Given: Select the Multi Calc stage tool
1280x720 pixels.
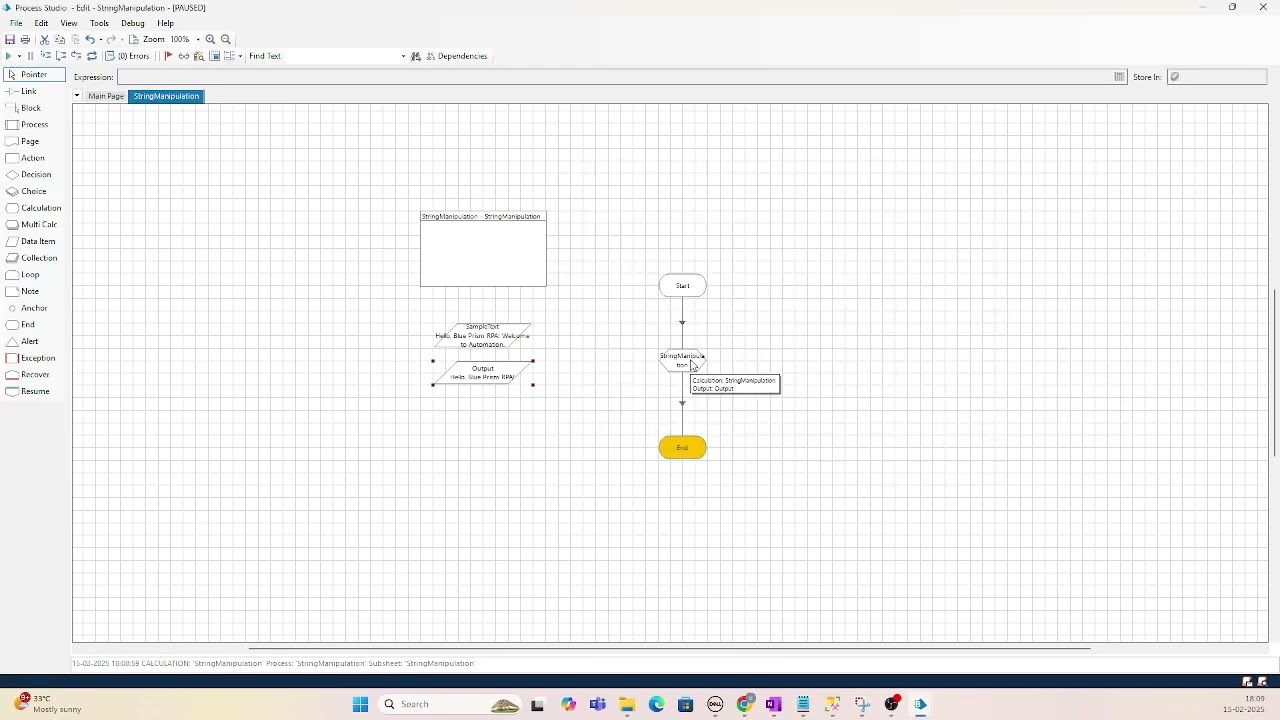Looking at the screenshot, I should [x=34, y=225].
